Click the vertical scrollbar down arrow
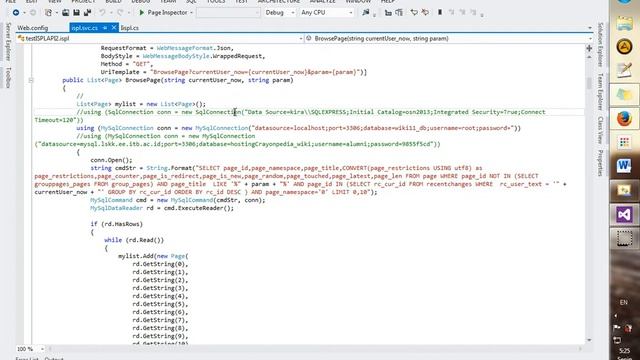640x360 pixels. click(x=589, y=340)
